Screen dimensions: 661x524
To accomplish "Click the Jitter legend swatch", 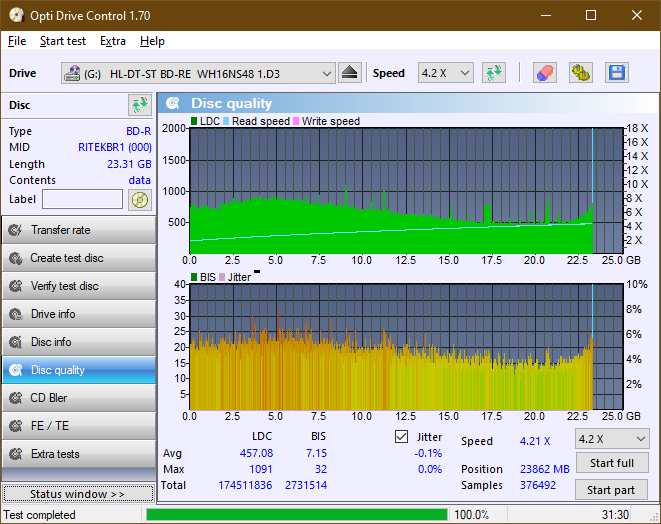I will pos(222,277).
